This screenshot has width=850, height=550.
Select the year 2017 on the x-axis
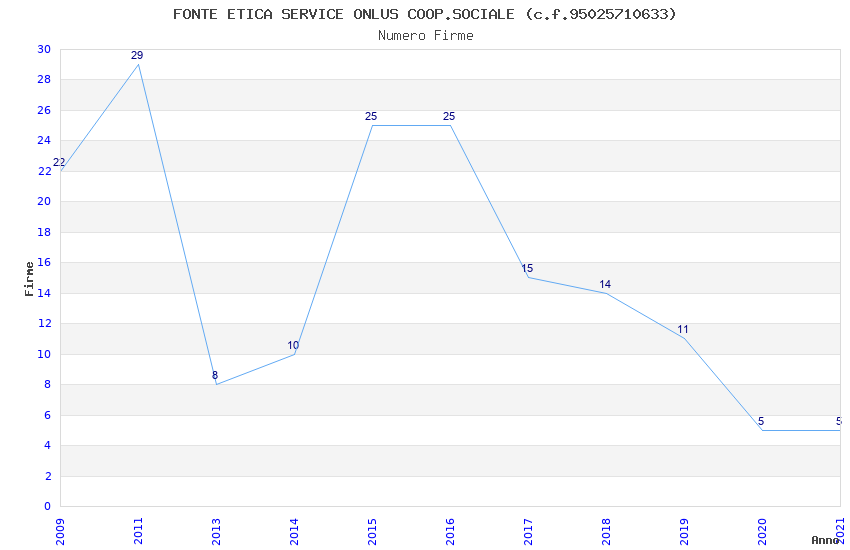pos(529,532)
